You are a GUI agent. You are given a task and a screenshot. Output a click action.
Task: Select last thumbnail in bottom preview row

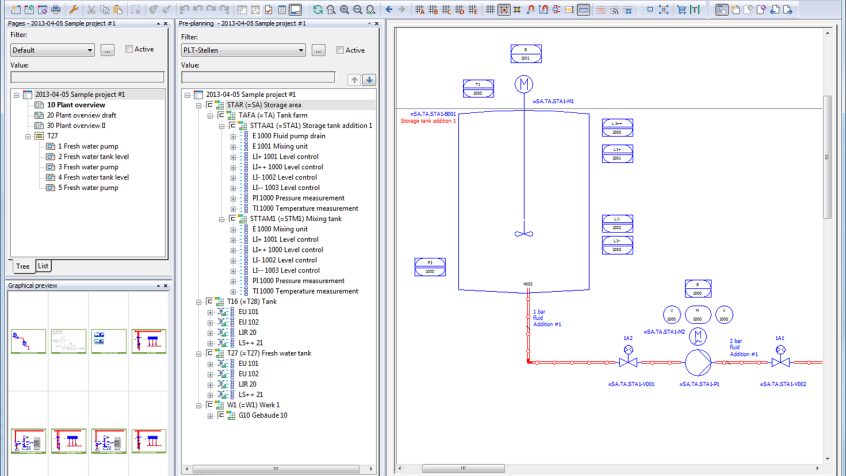149,441
